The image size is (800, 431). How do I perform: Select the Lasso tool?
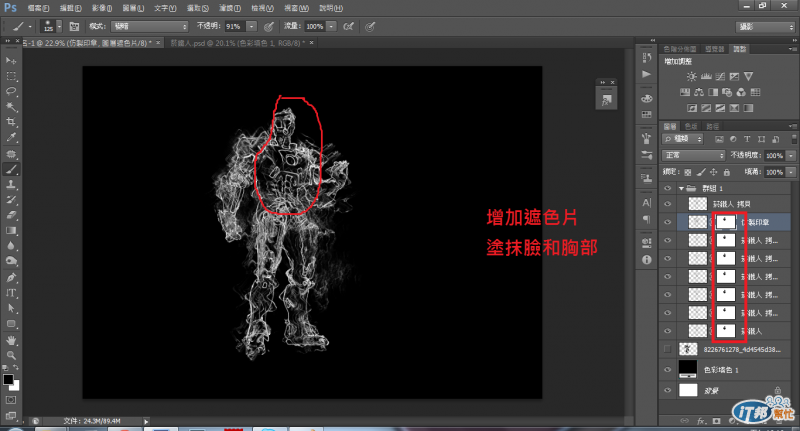pyautogui.click(x=11, y=91)
